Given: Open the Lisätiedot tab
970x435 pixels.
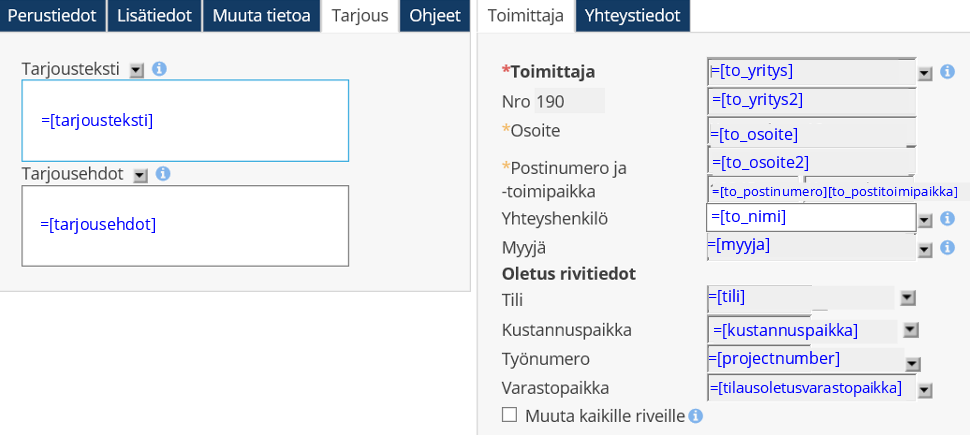Looking at the screenshot, I should [x=154, y=15].
